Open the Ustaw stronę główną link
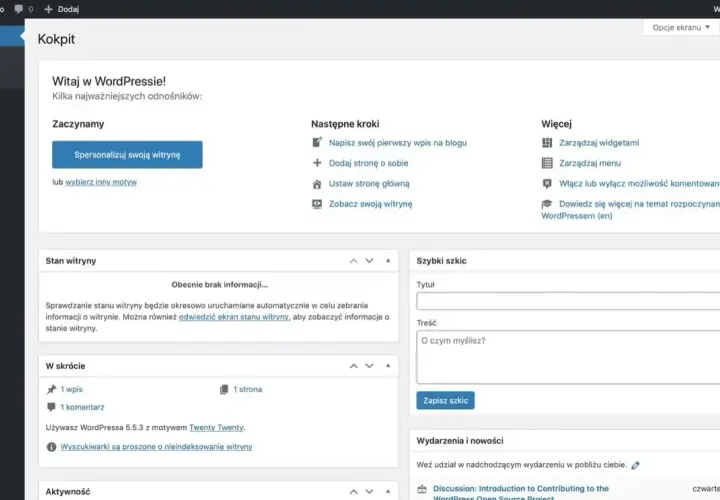The image size is (720, 500). click(x=369, y=184)
